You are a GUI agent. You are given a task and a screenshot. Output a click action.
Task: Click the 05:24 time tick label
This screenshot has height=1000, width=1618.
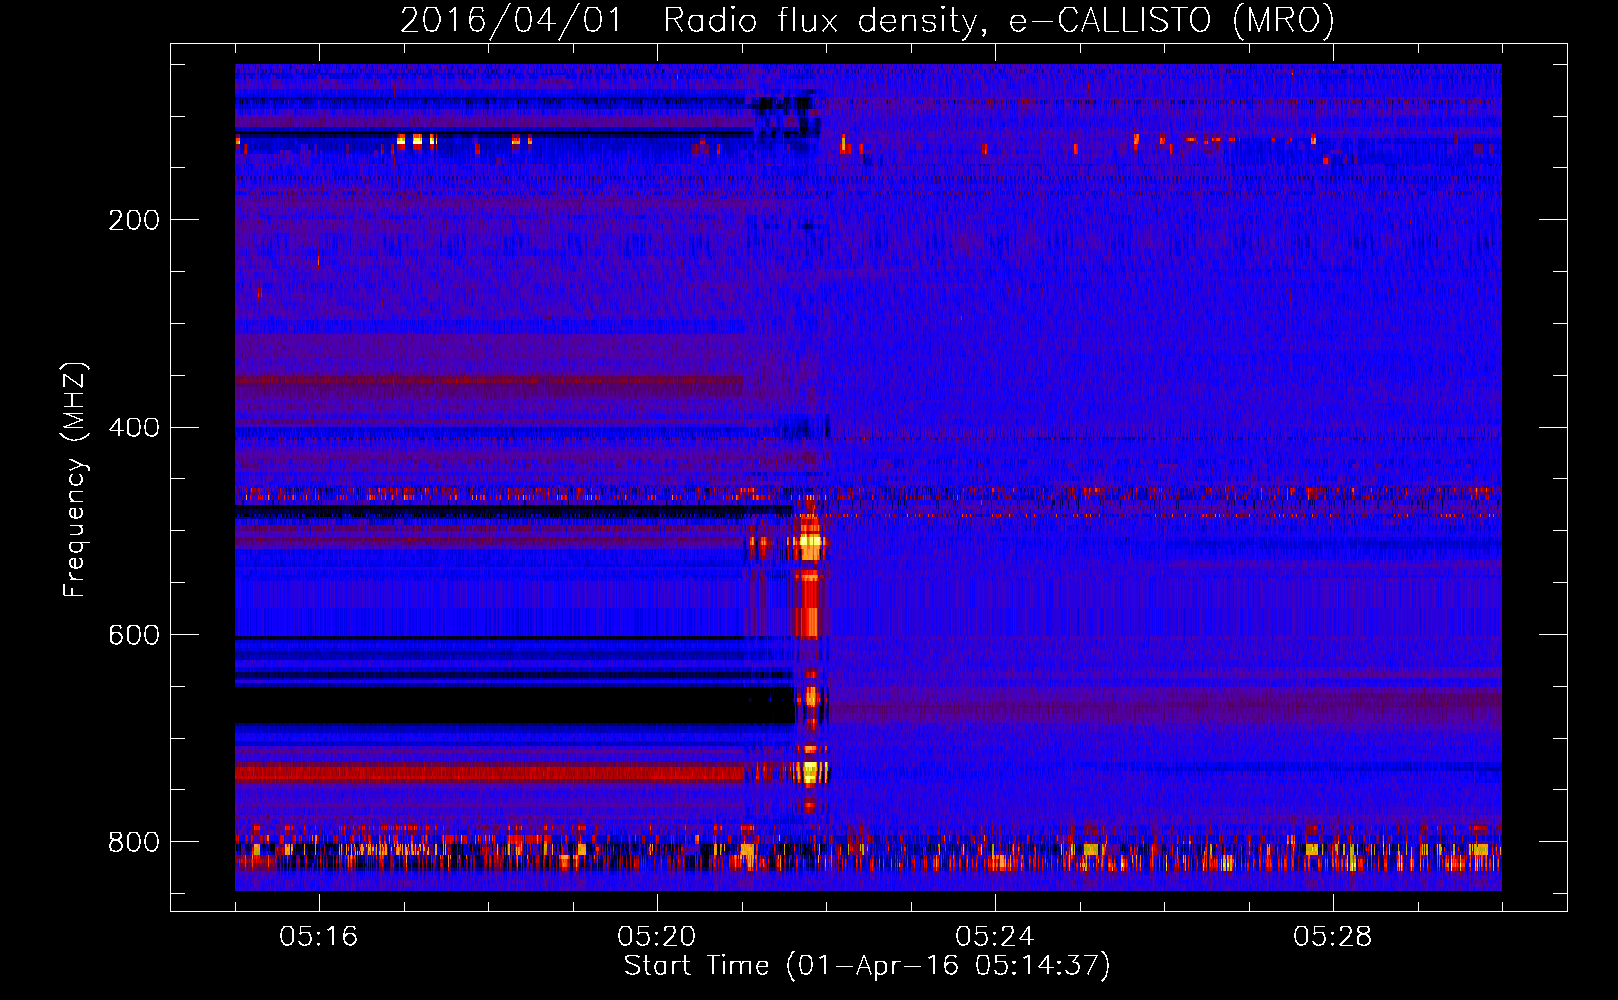995,936
